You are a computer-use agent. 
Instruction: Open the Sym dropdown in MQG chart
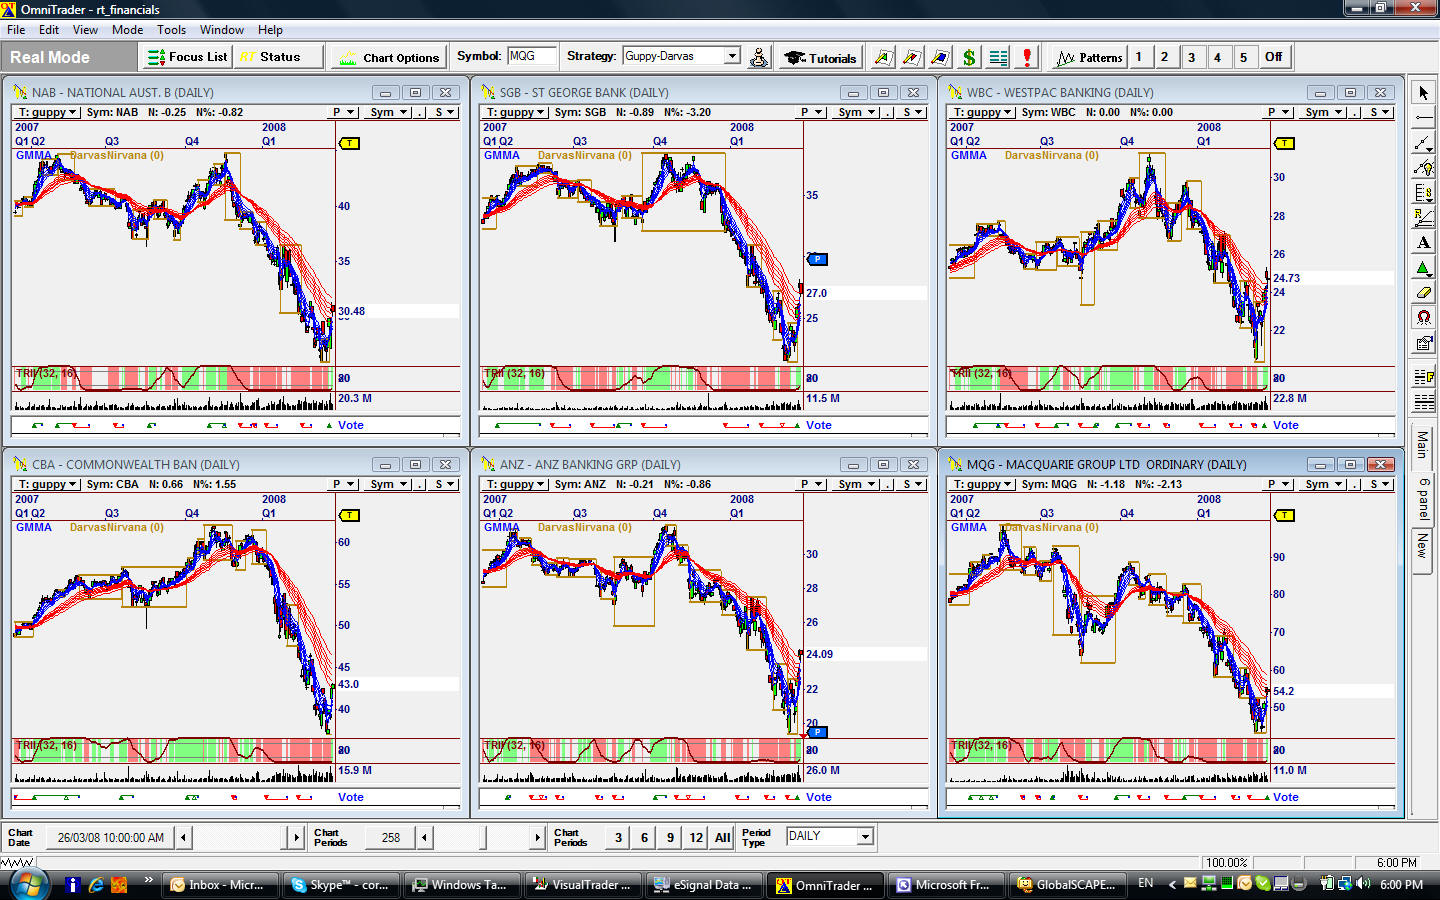click(x=1325, y=484)
